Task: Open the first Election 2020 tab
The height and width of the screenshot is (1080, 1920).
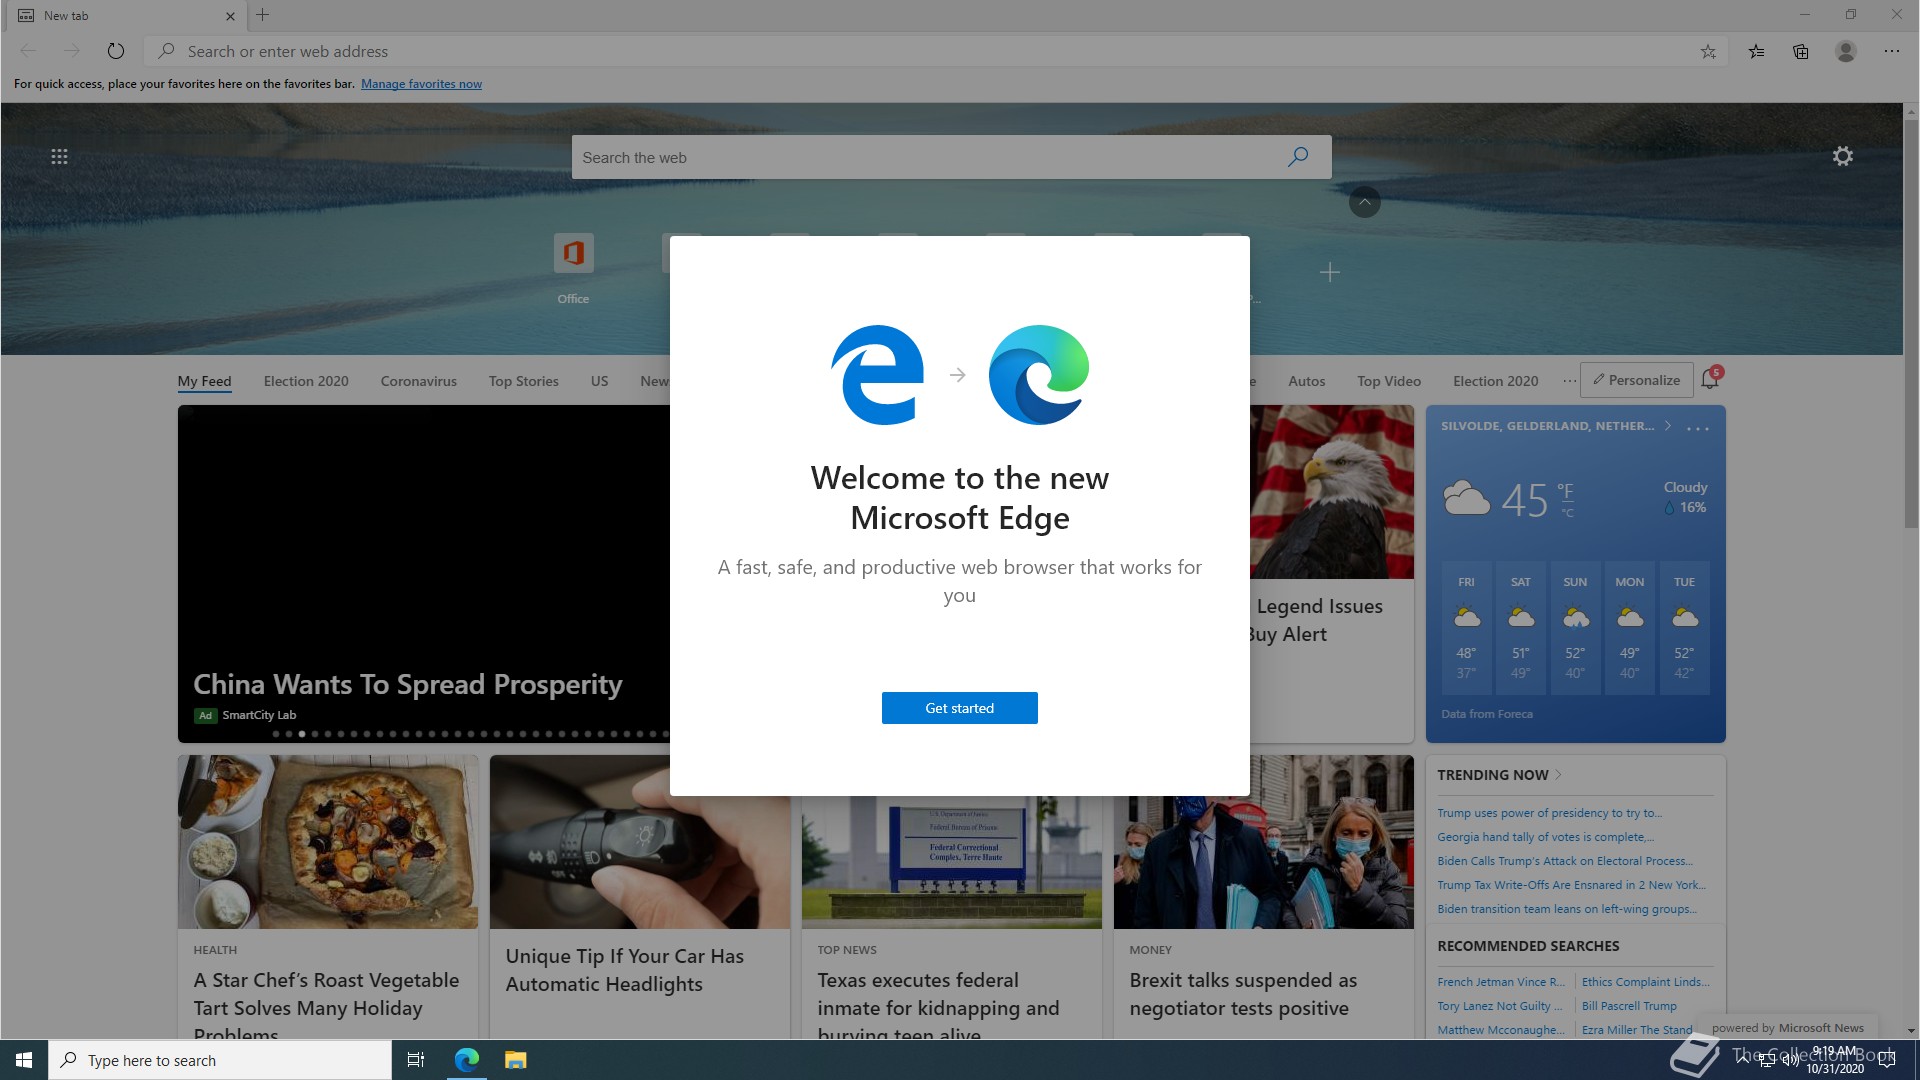Action: coord(306,381)
